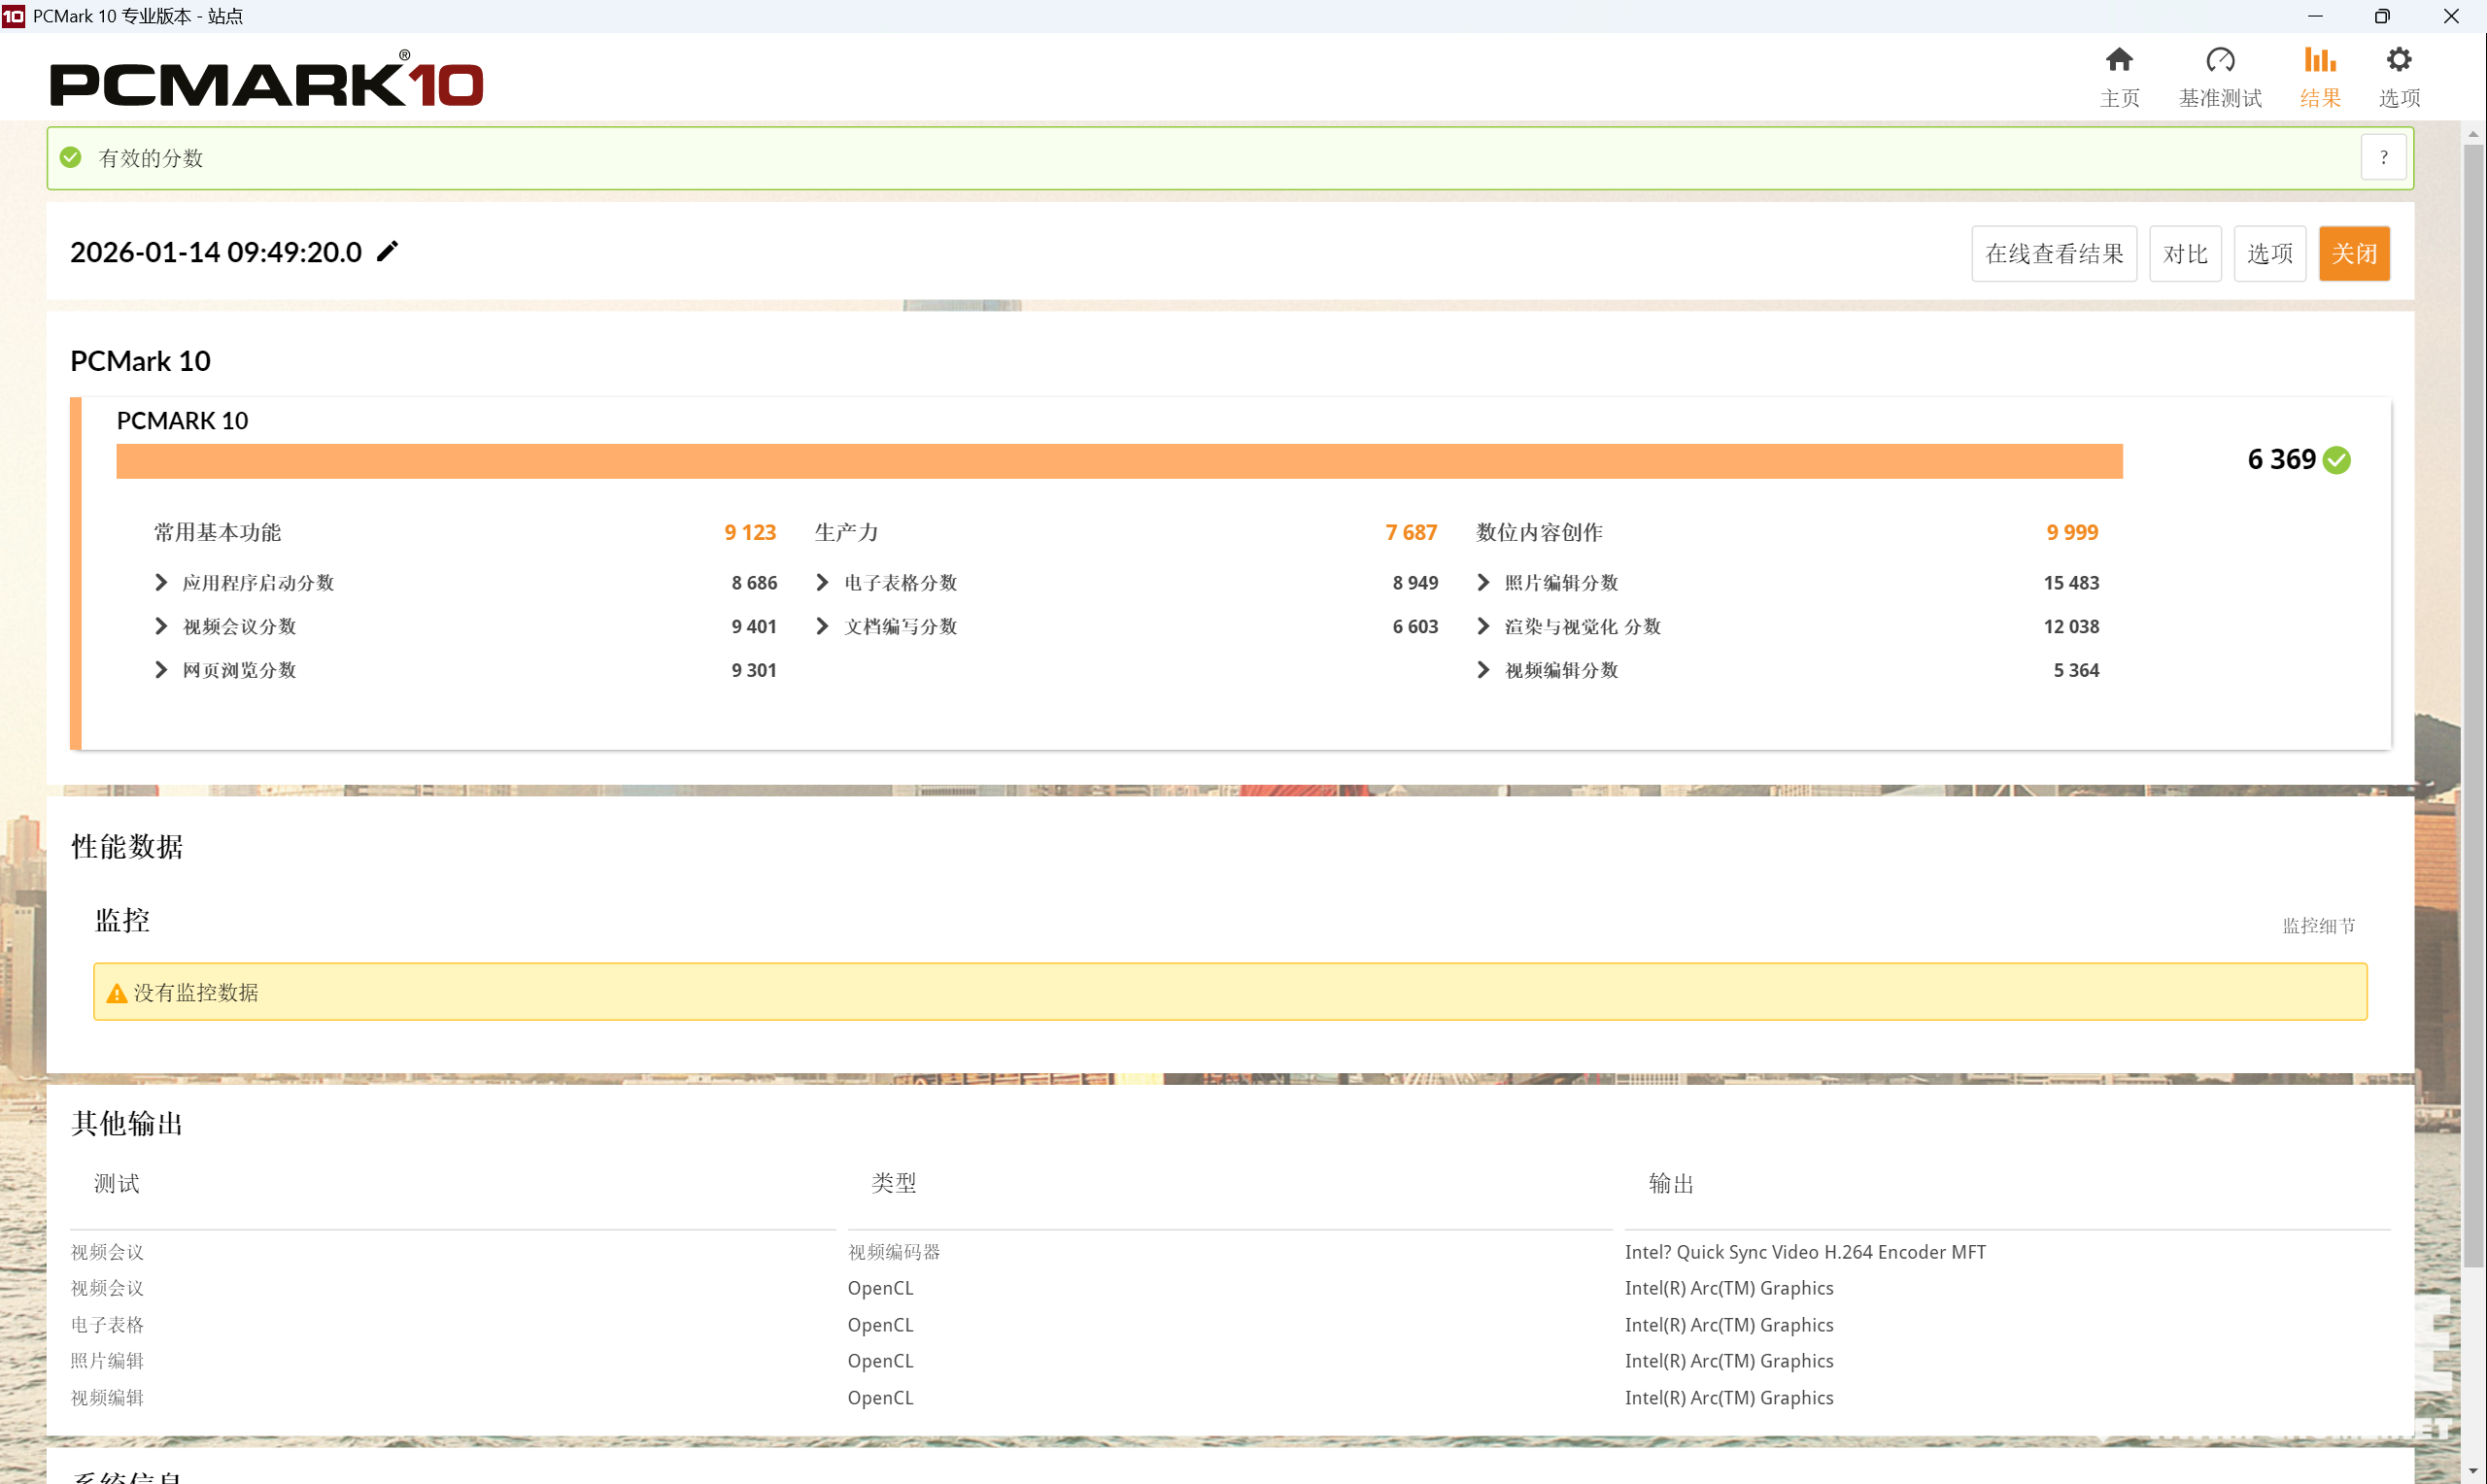Expand the 渲染与视觉化 分数 row
Image resolution: width=2487 pixels, height=1484 pixels.
(1483, 627)
